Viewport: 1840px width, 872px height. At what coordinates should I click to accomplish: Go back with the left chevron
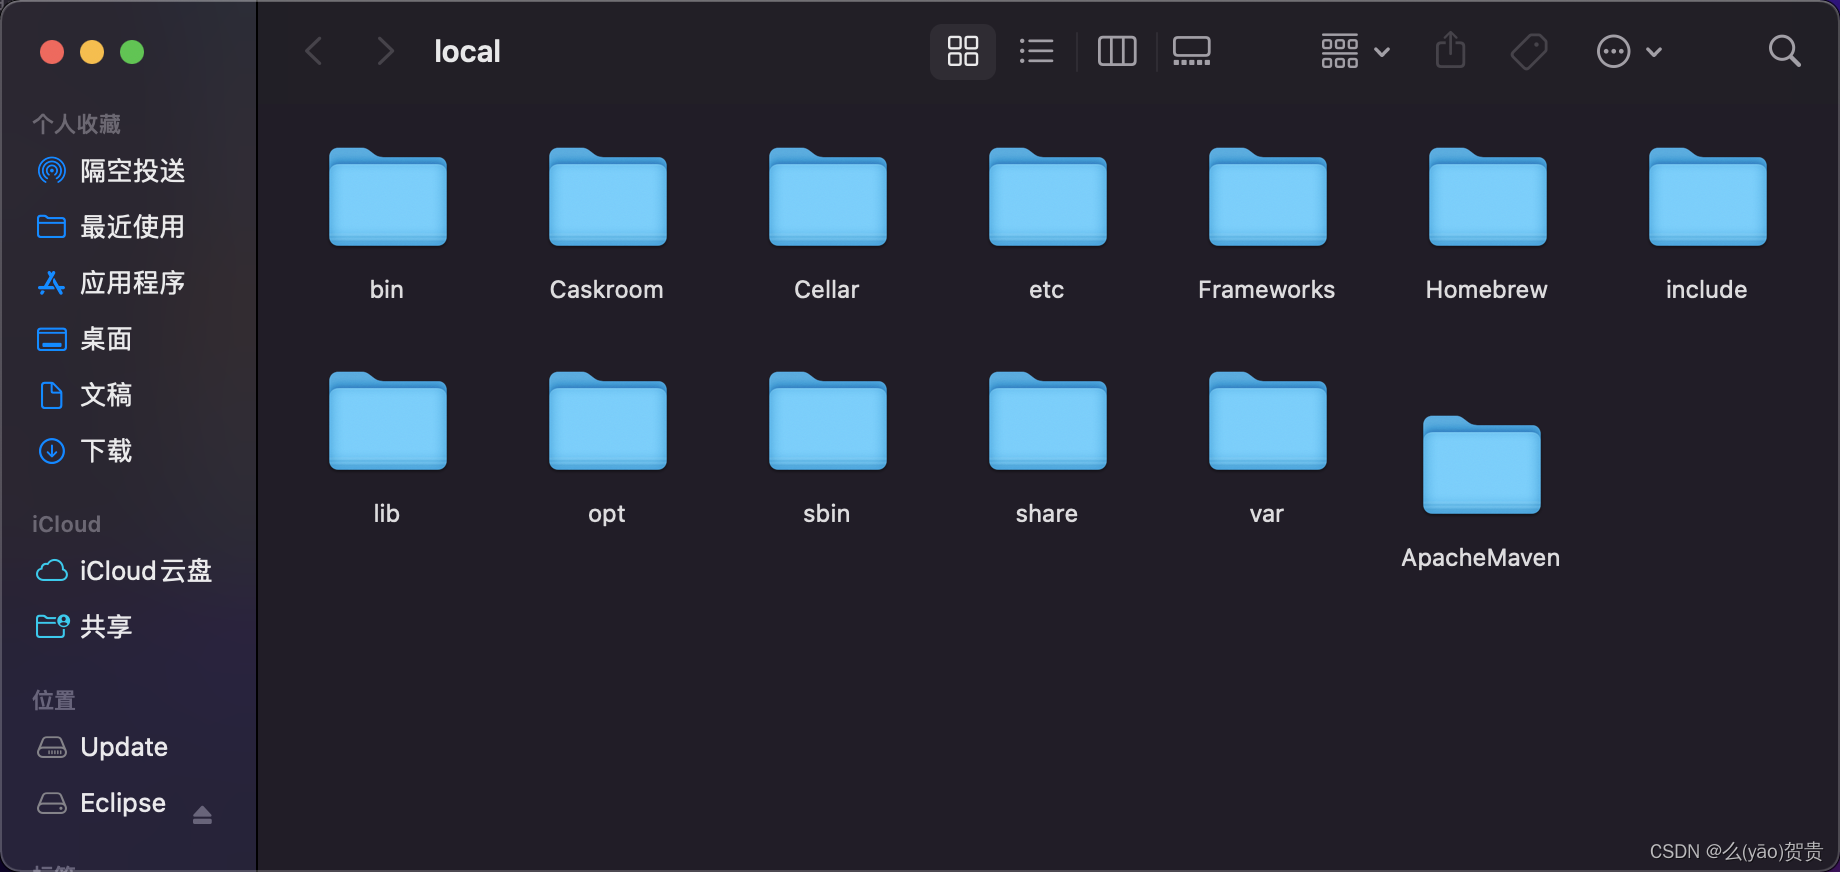[314, 51]
